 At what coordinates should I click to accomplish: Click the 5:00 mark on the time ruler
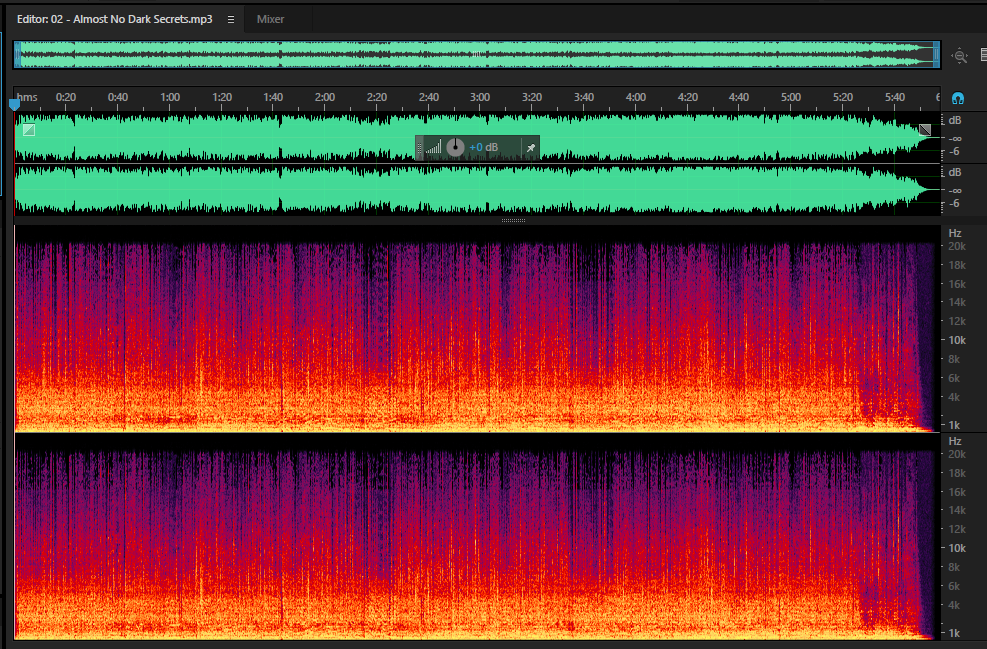coord(791,97)
